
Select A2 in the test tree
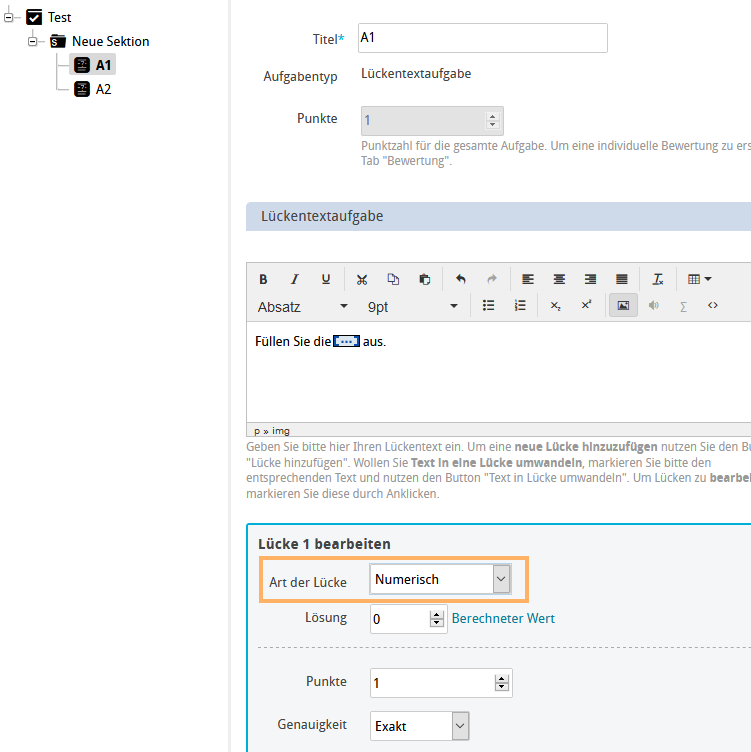(103, 89)
